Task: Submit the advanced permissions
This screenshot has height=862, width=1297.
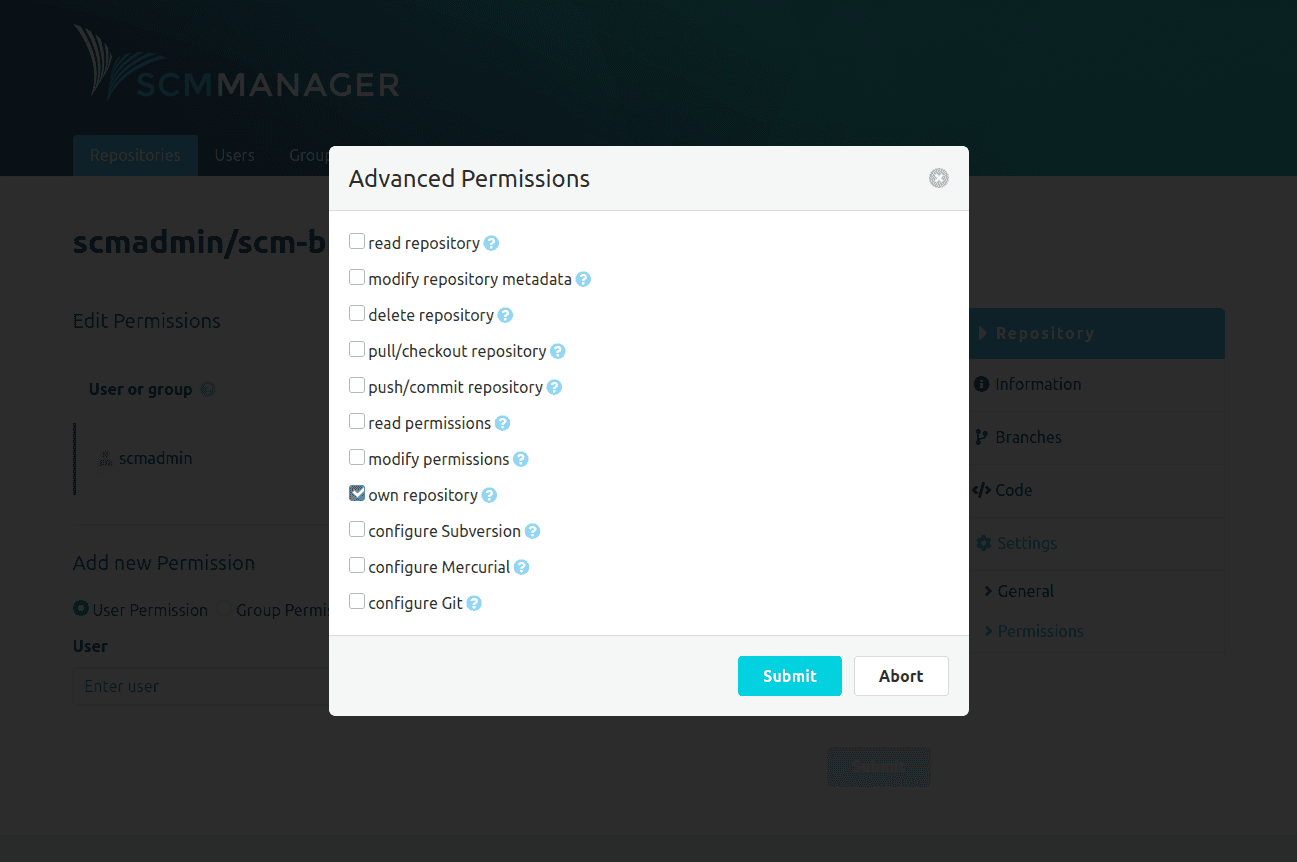Action: 790,676
